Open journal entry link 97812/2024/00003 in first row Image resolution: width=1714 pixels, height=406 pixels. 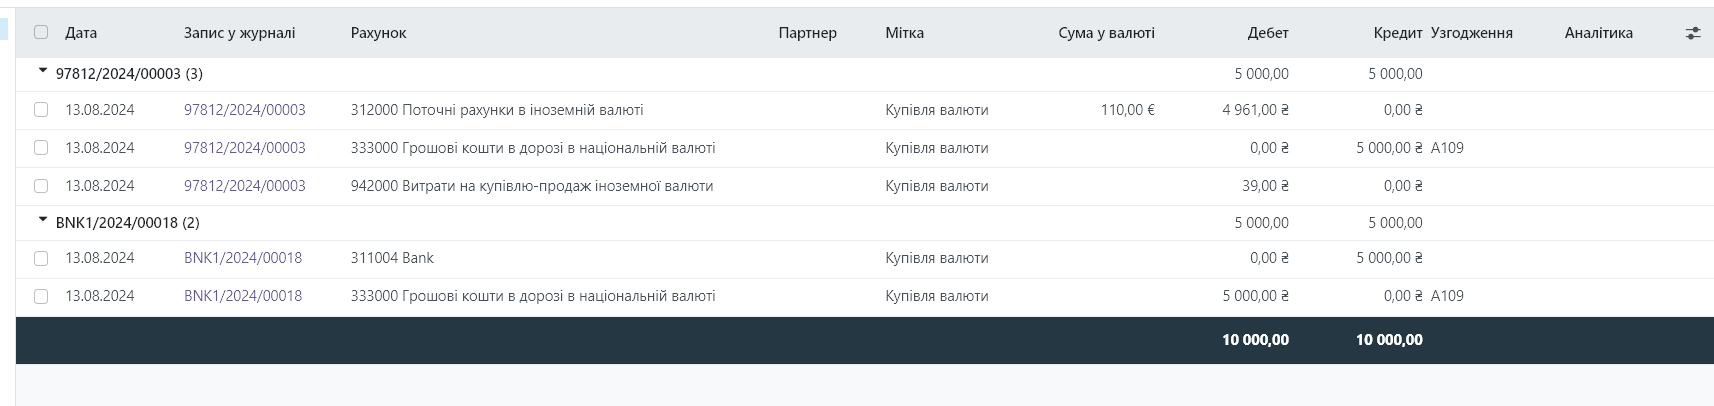click(x=245, y=110)
